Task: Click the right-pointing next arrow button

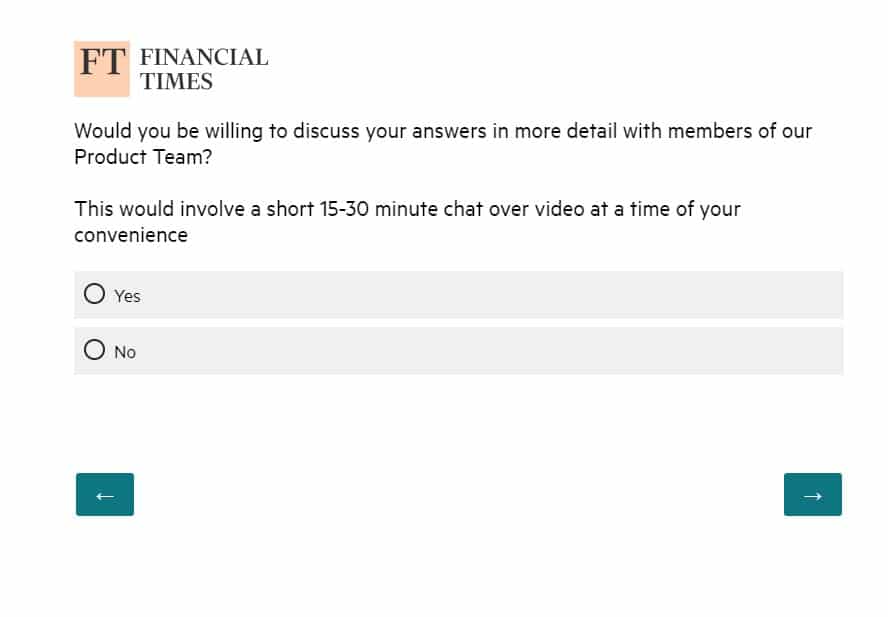Action: tap(812, 495)
